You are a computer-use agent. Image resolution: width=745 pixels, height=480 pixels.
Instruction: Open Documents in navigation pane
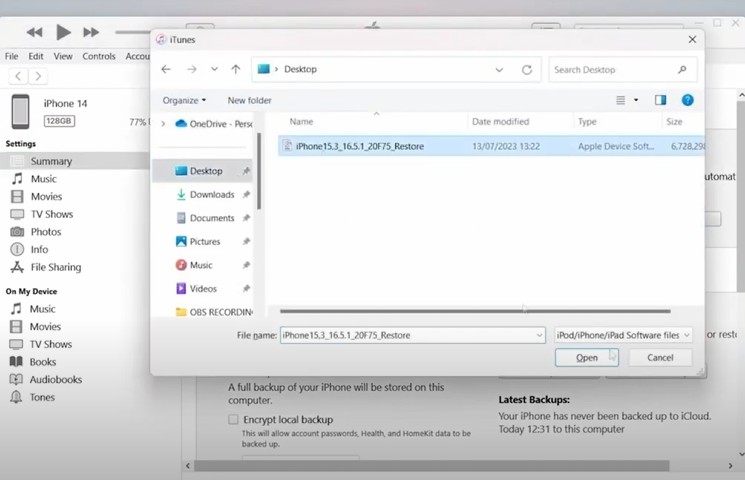pyautogui.click(x=212, y=218)
